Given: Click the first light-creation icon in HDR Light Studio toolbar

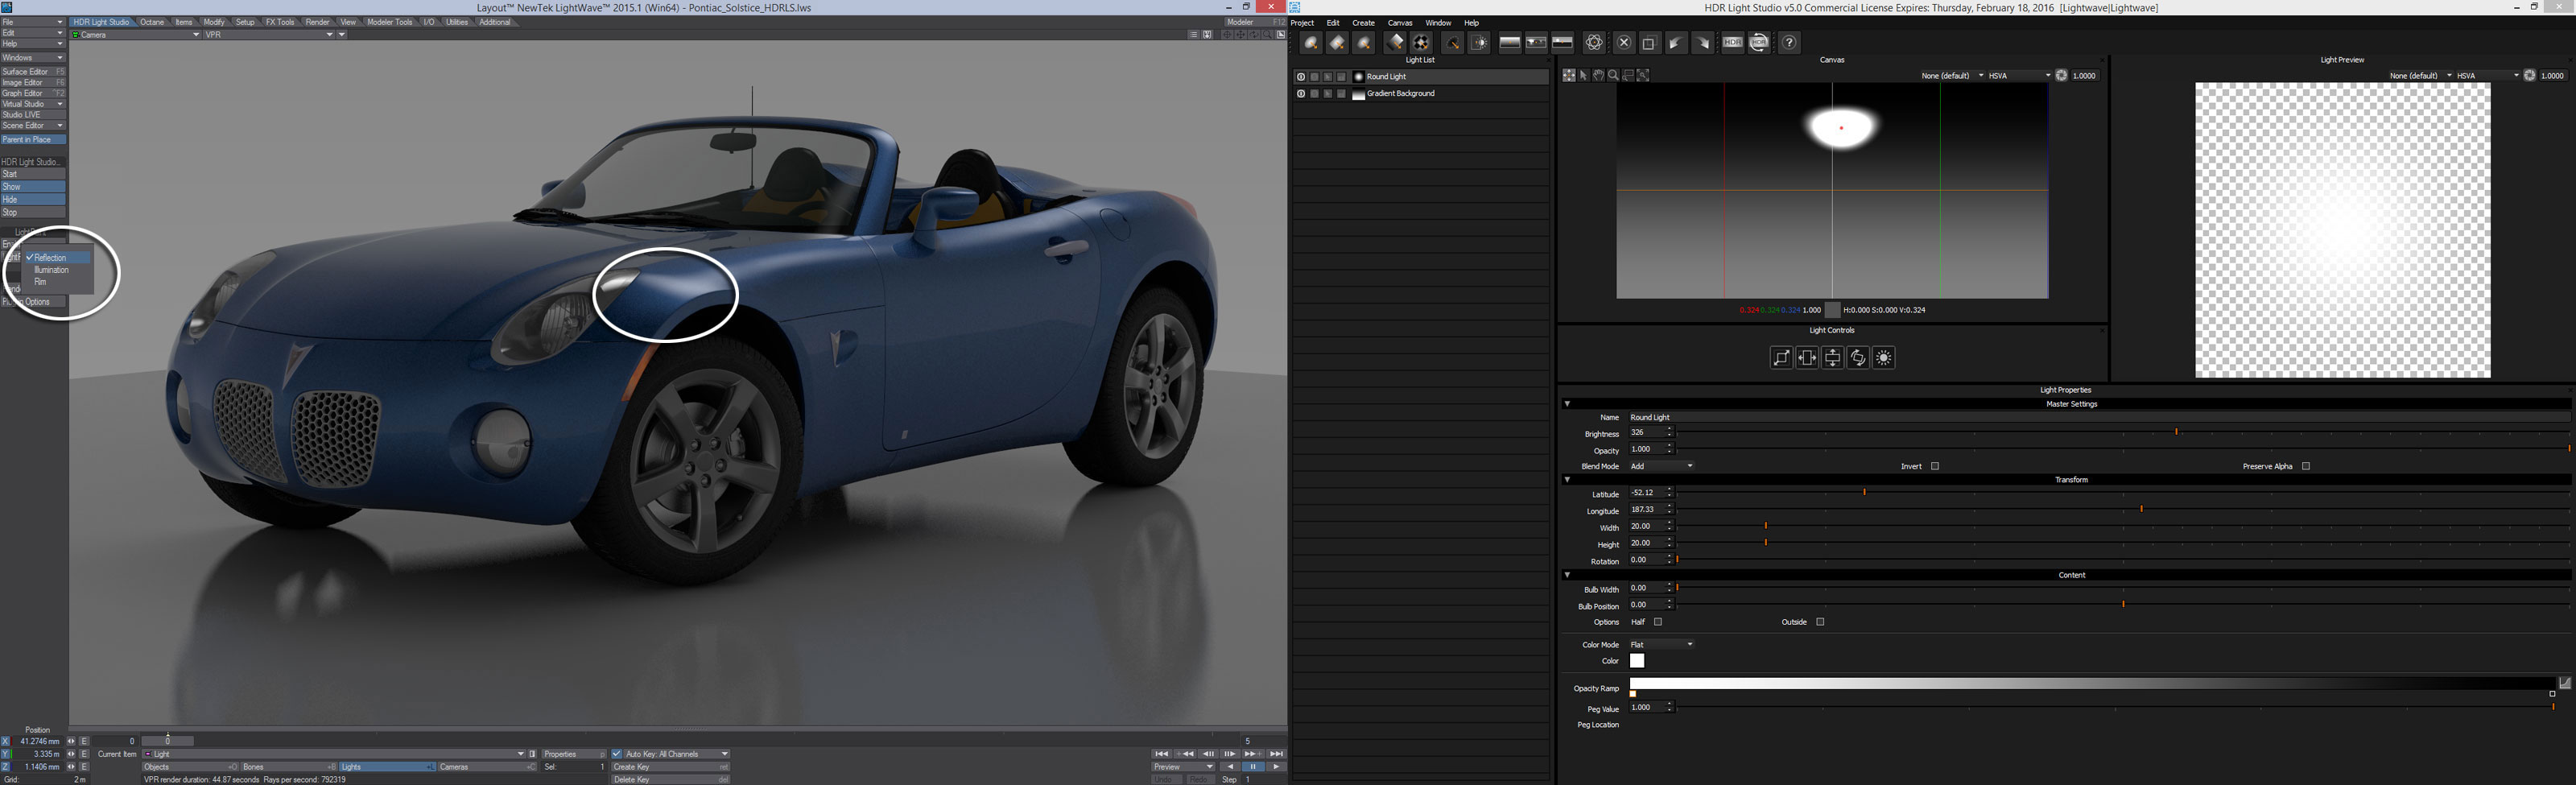Looking at the screenshot, I should point(1311,42).
